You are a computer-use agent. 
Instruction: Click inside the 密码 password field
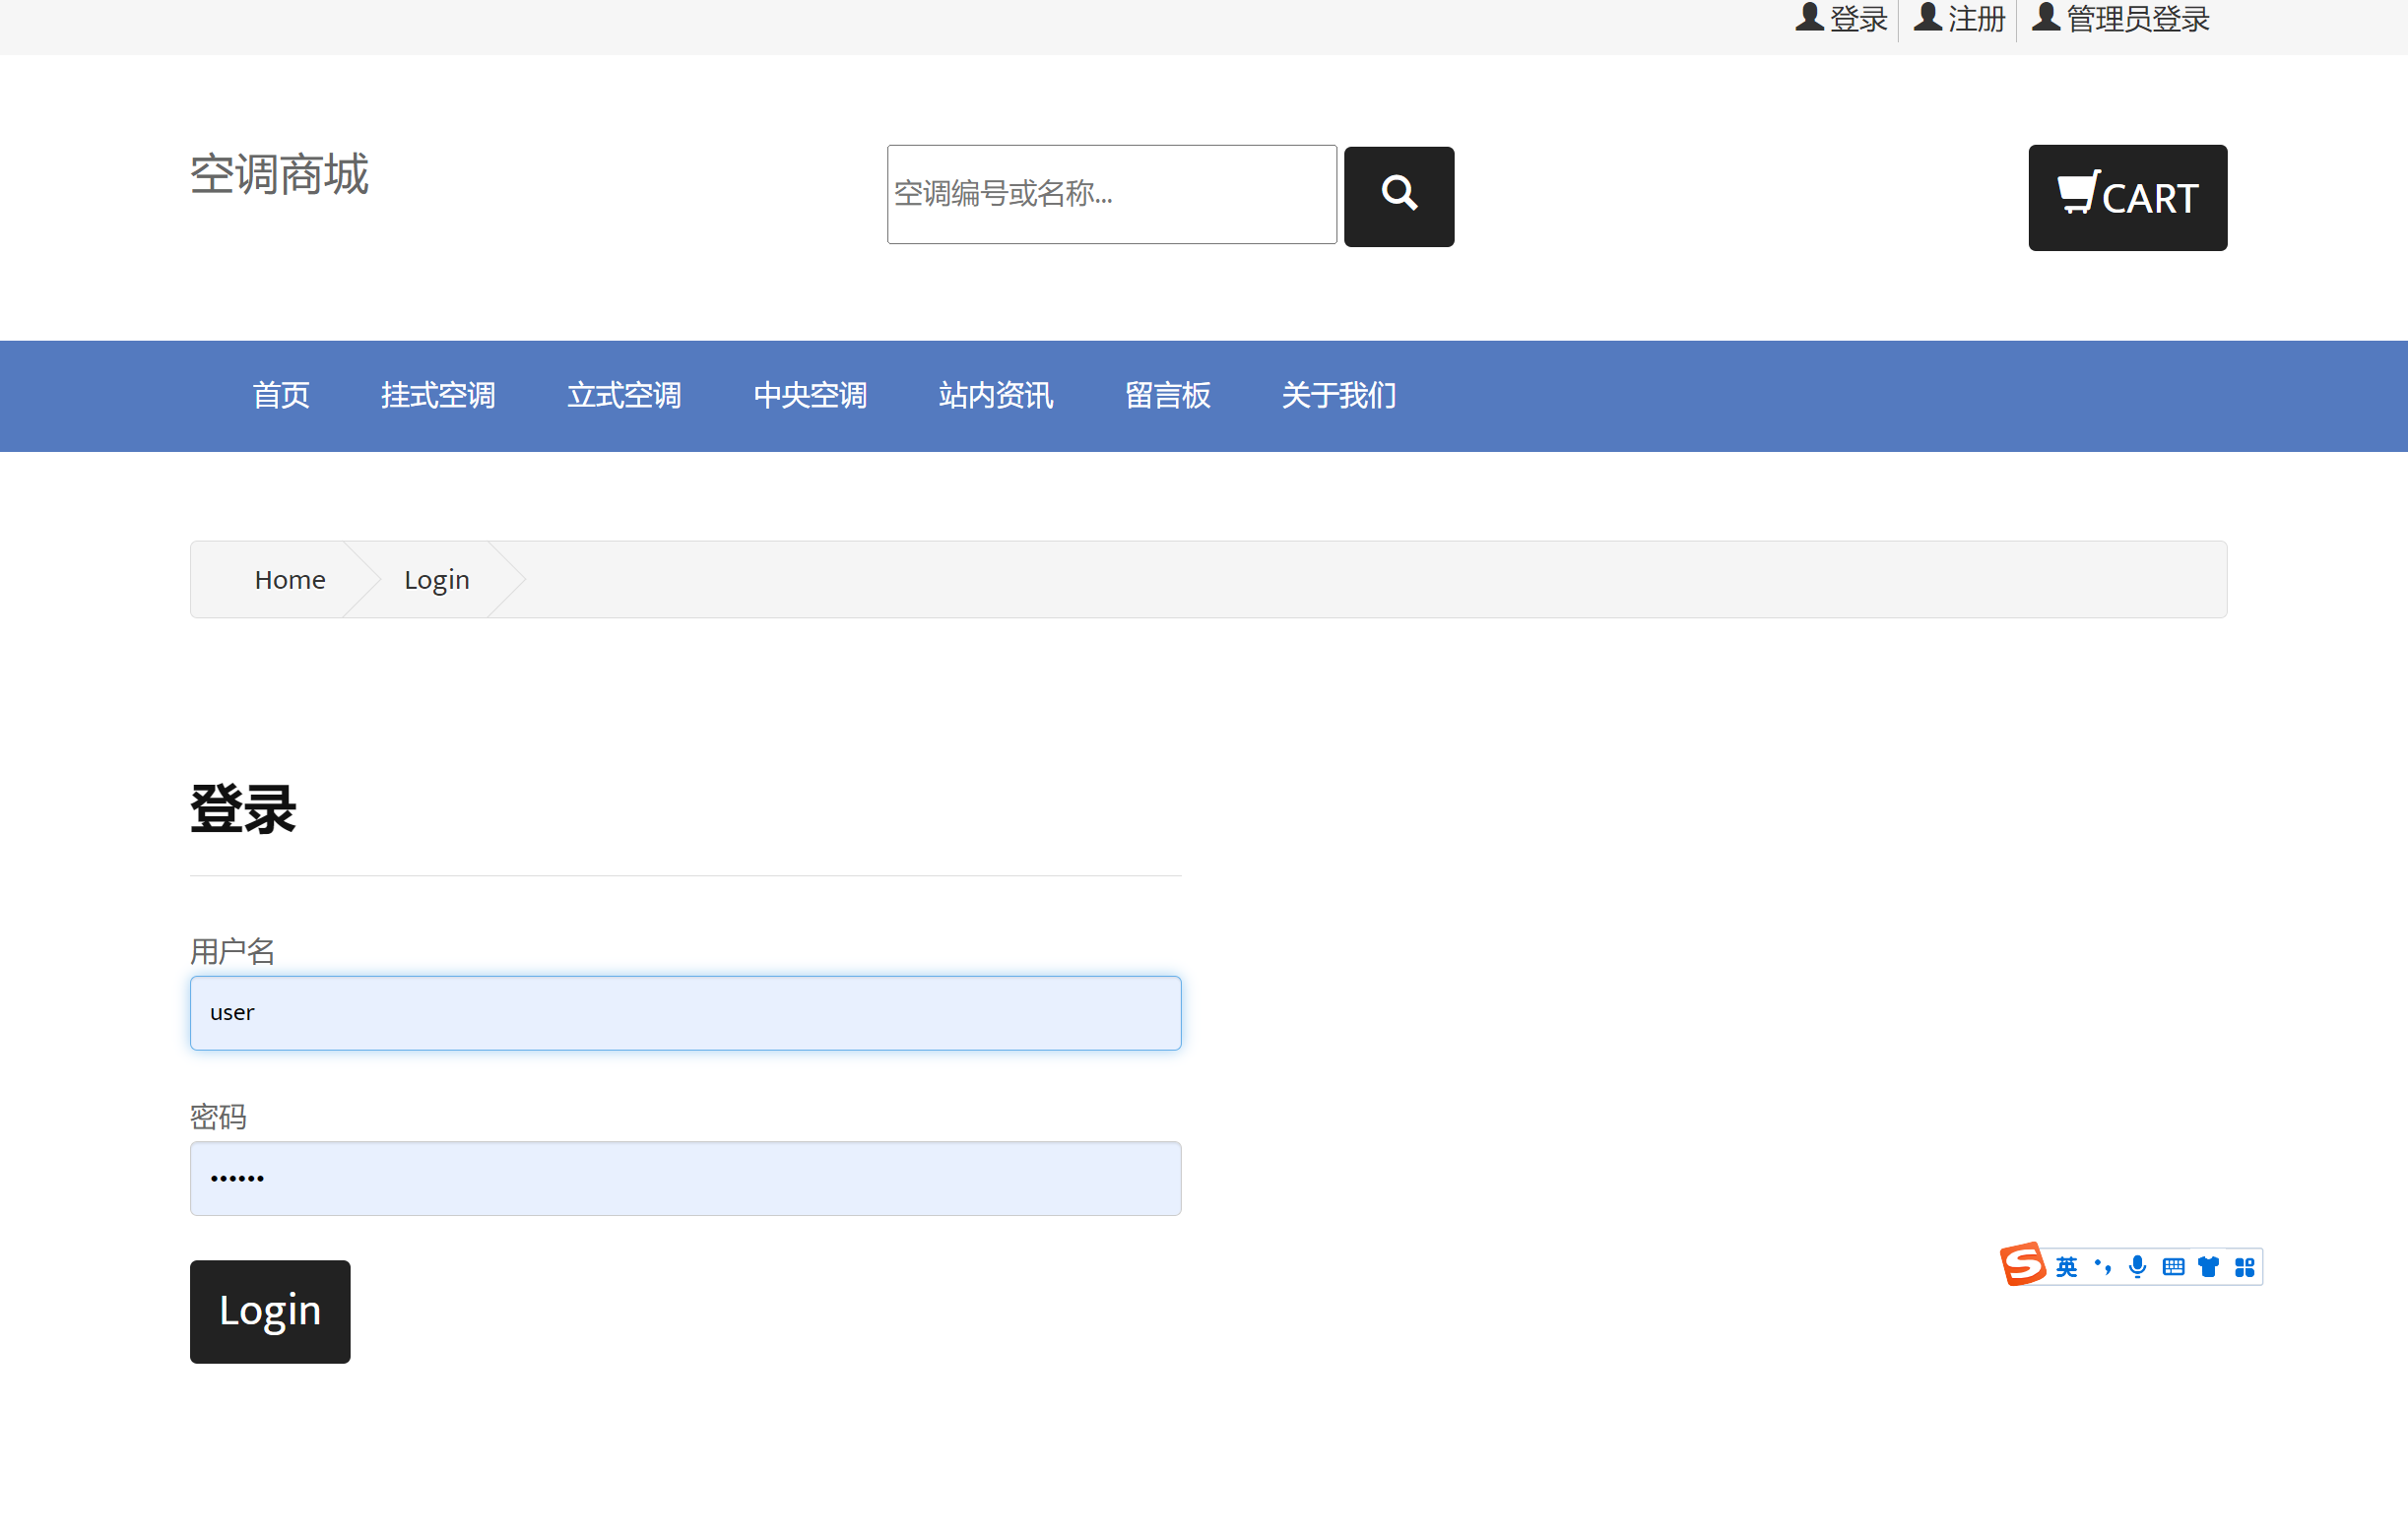coord(685,1178)
